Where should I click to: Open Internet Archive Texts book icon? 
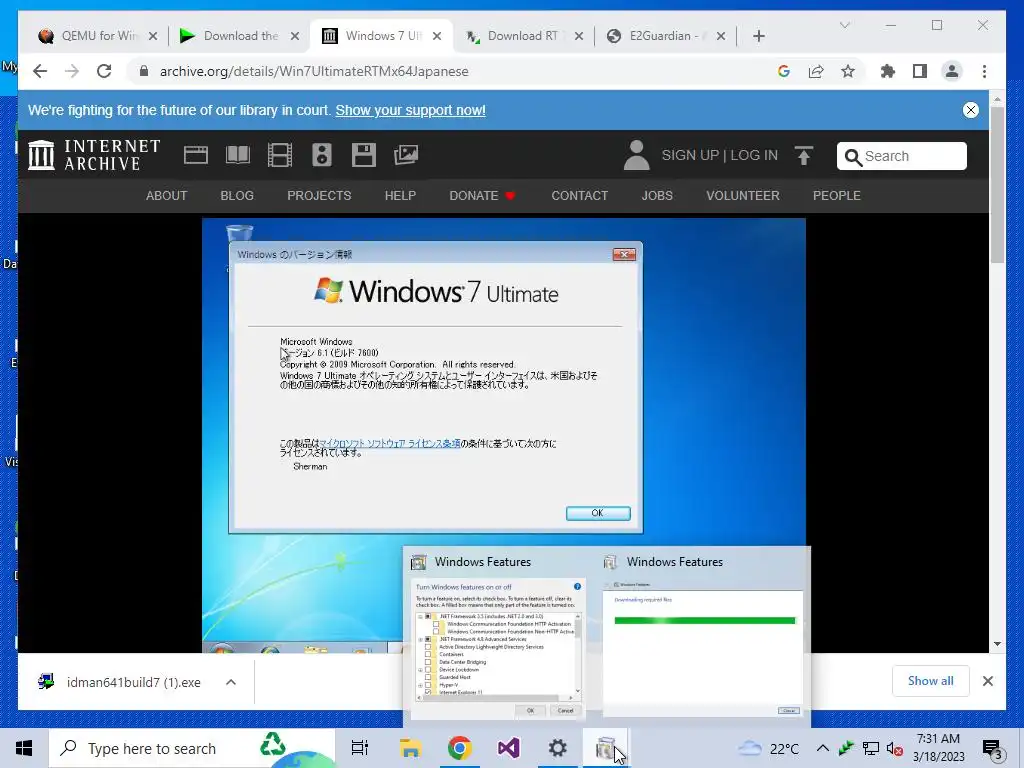pyautogui.click(x=238, y=155)
